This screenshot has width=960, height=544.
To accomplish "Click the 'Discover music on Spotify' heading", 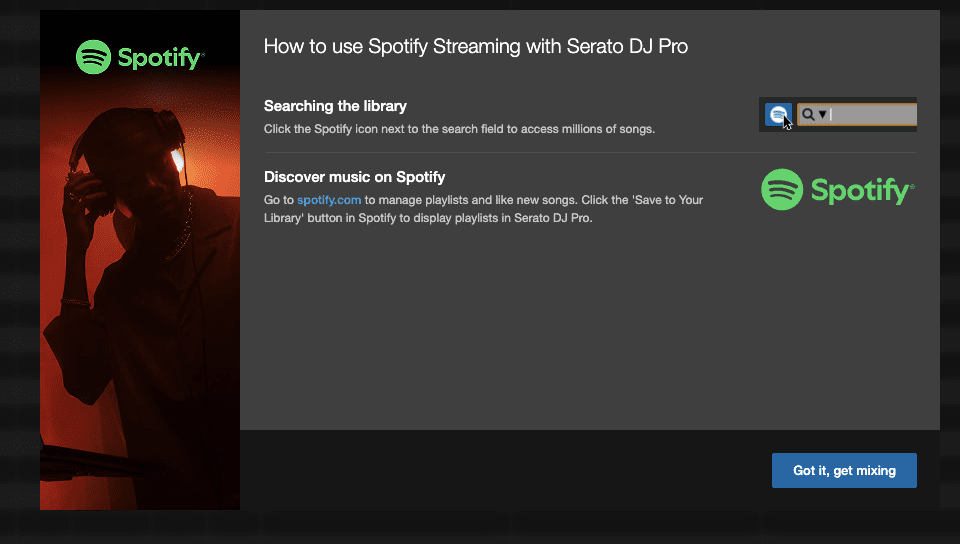I will pyautogui.click(x=354, y=177).
